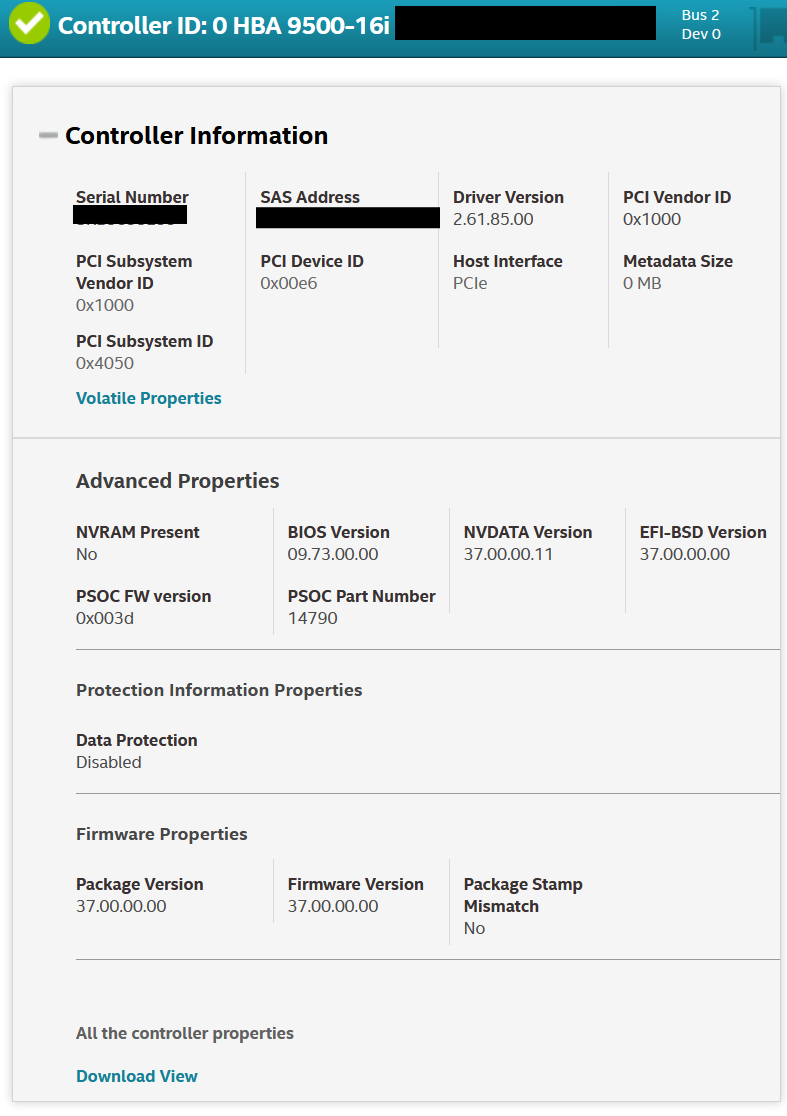The image size is (787, 1116).
Task: Click the Protection Information Properties heading
Action: [x=219, y=690]
